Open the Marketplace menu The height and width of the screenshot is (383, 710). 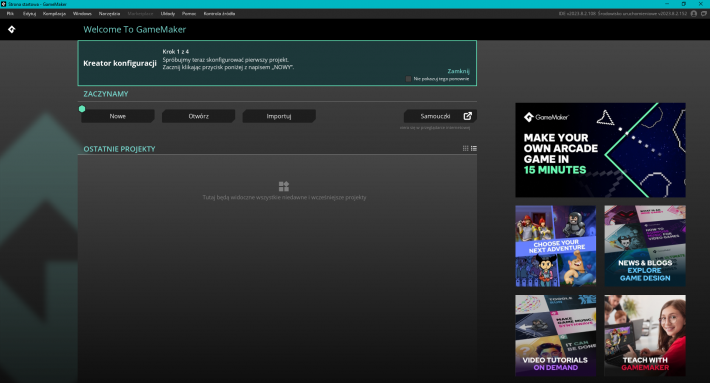pos(140,14)
